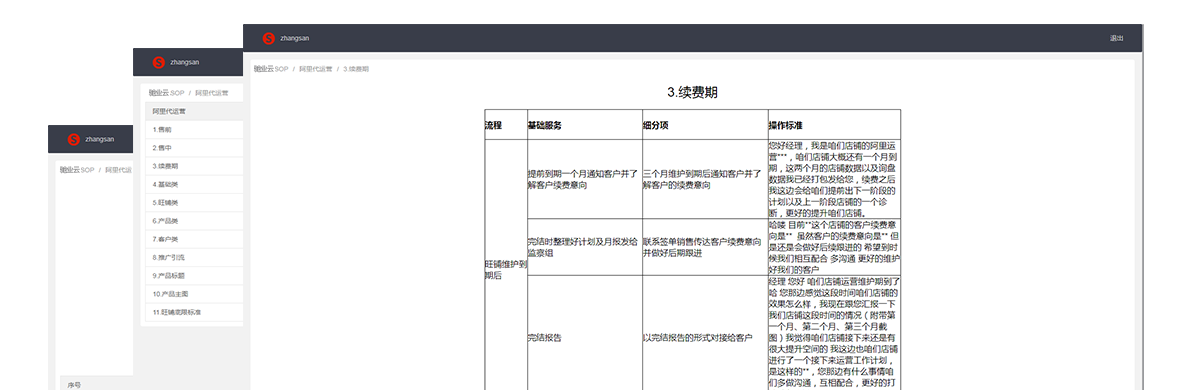
Task: Open 驰业云 SOP breadcrumb in the back-left window
Action: coord(77,170)
